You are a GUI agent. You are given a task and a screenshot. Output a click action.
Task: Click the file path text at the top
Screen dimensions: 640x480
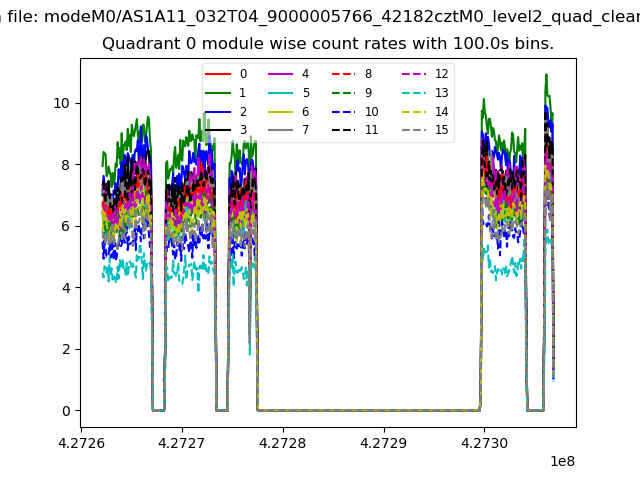[320, 15]
